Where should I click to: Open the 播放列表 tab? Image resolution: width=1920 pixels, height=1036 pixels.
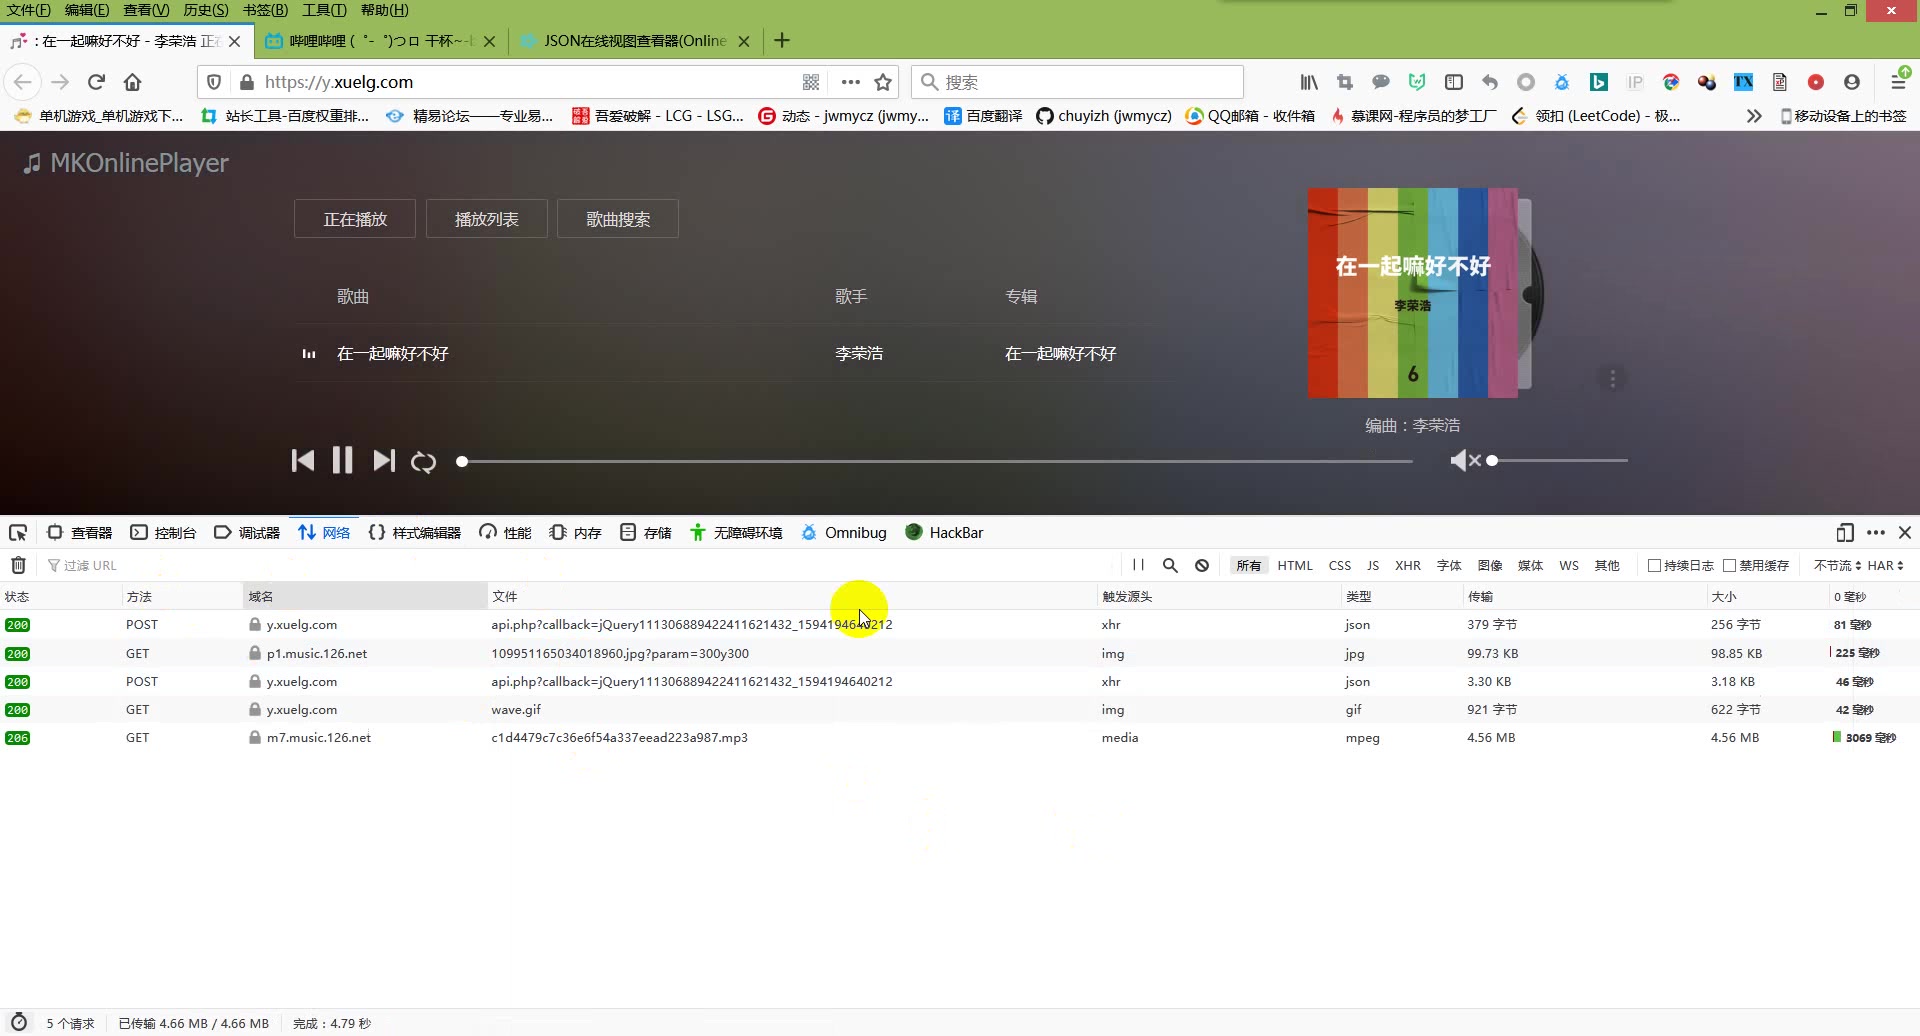click(x=487, y=219)
